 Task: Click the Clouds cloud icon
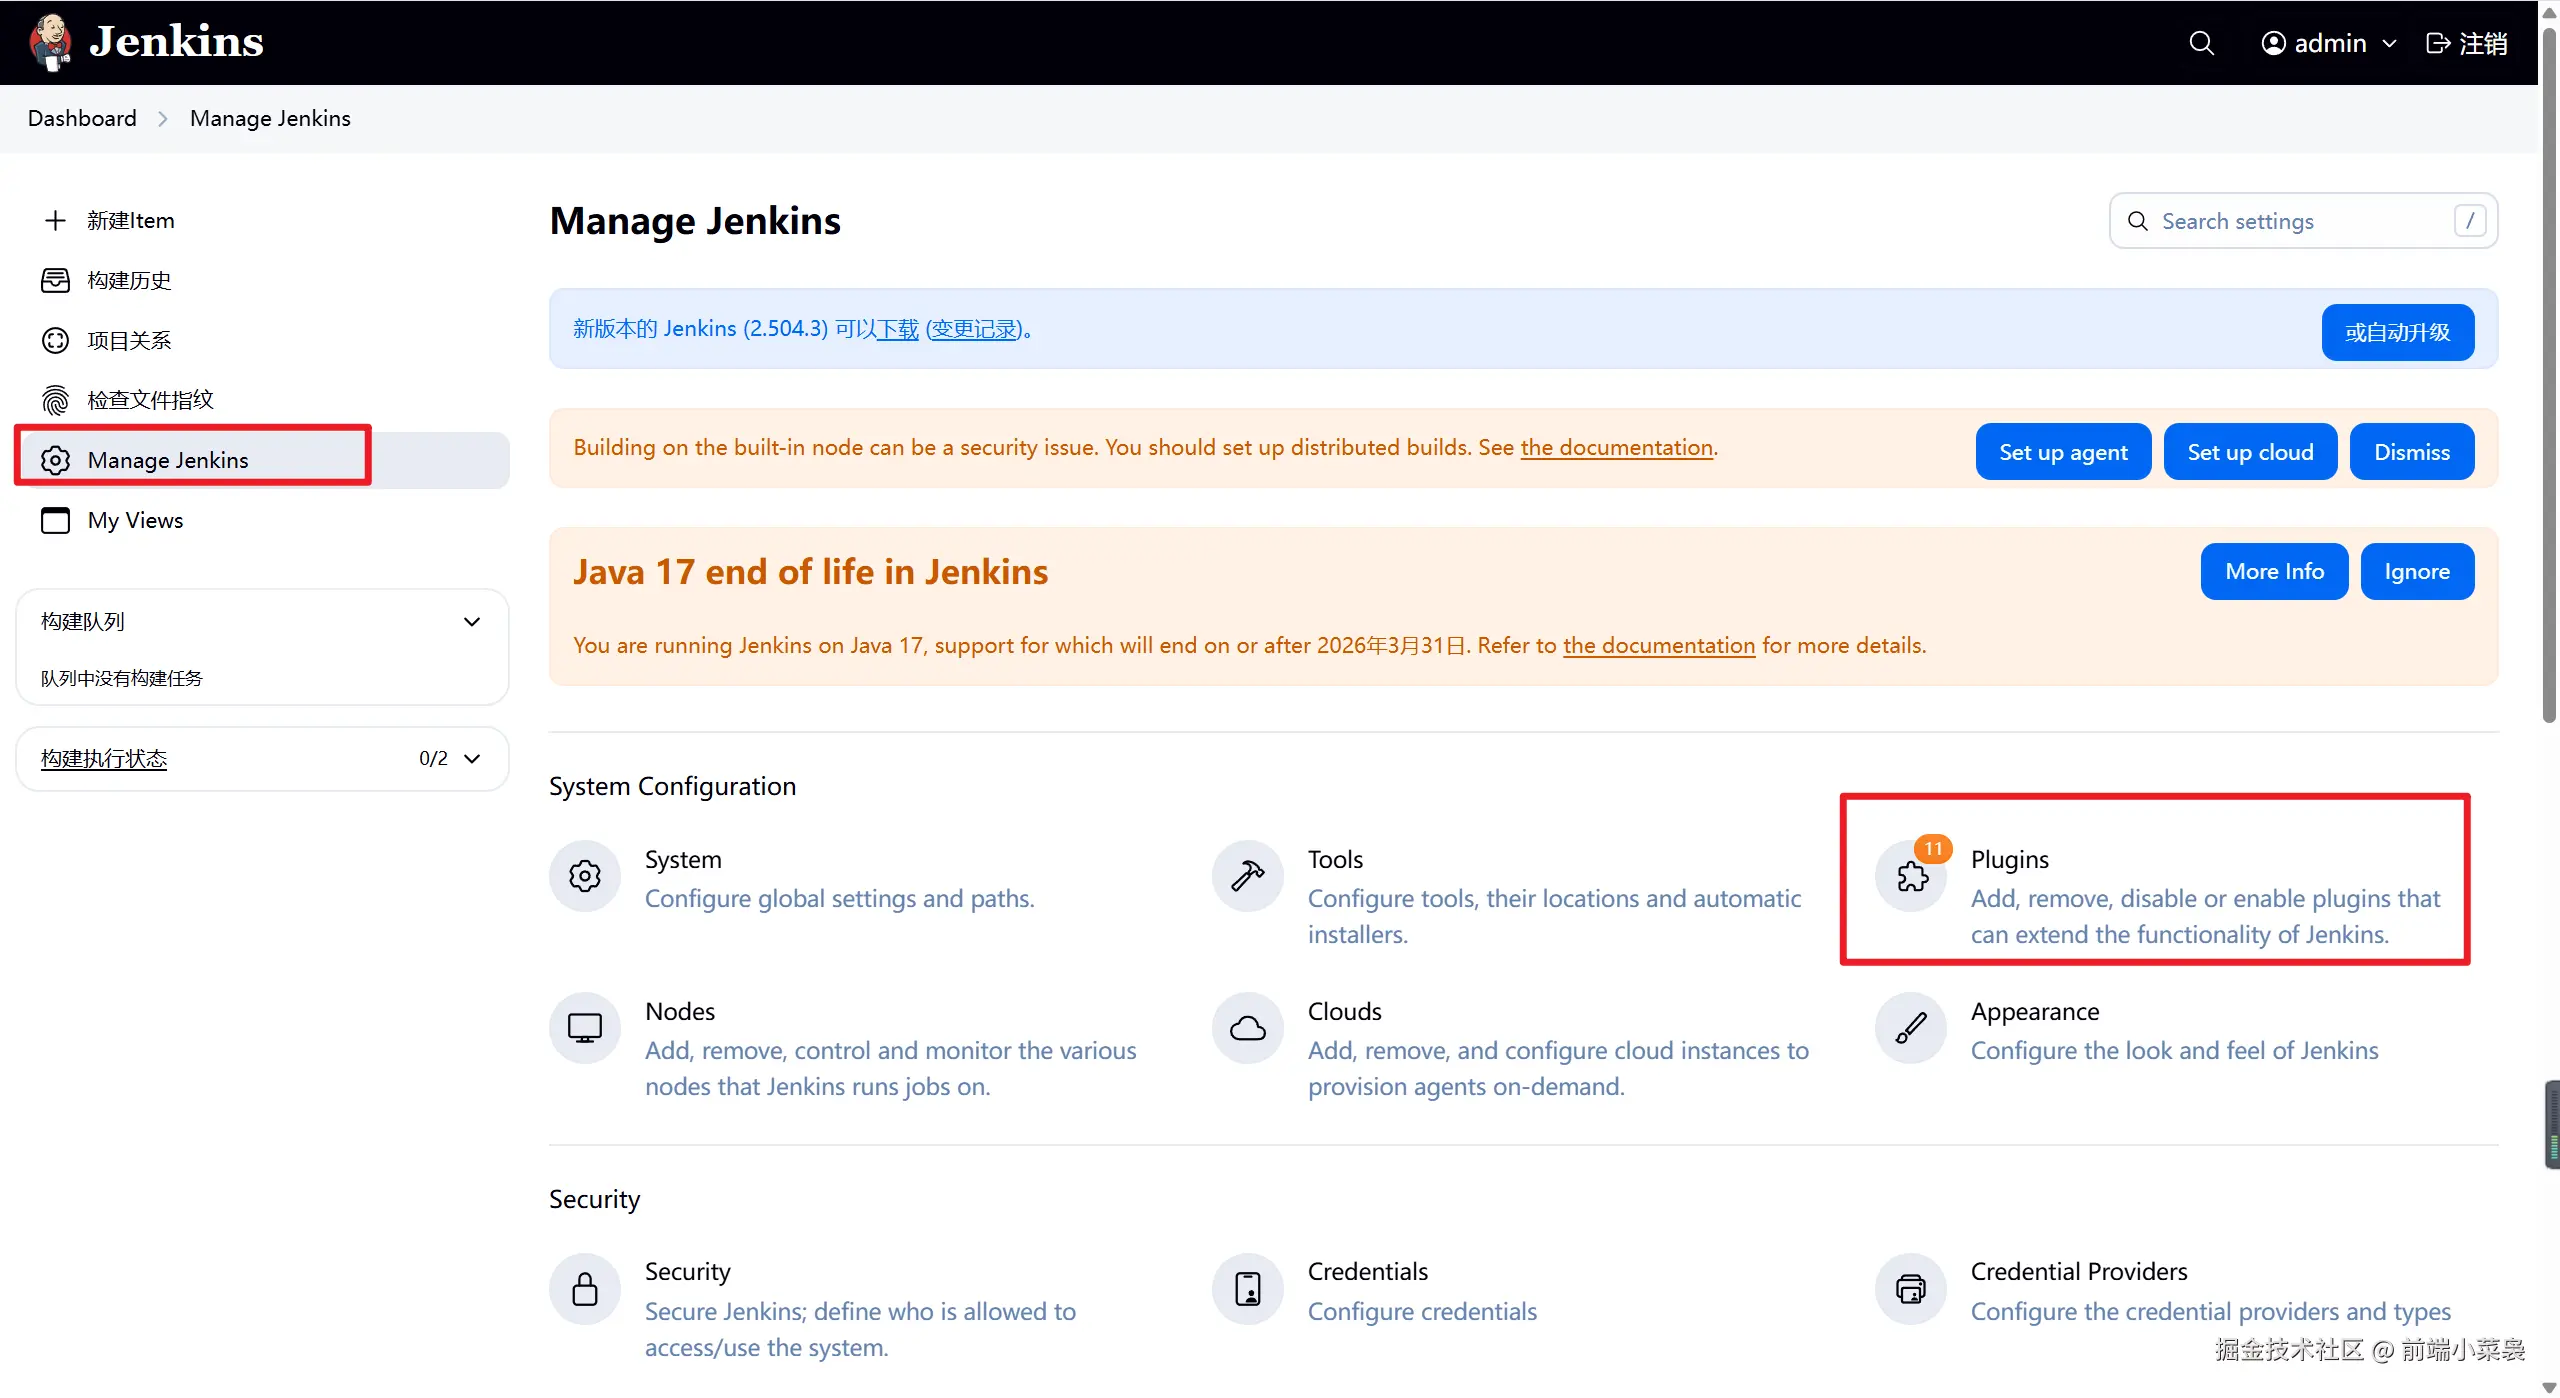(1247, 1028)
